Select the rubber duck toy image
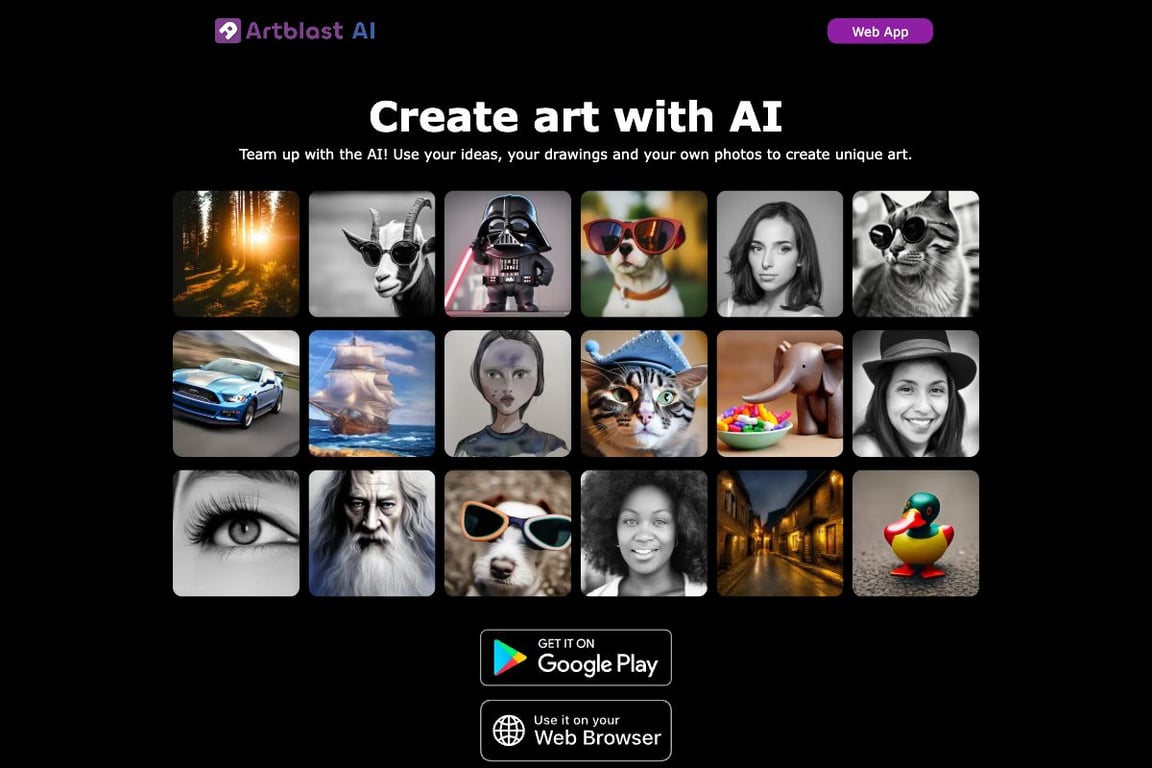The height and width of the screenshot is (768, 1152). tap(915, 533)
